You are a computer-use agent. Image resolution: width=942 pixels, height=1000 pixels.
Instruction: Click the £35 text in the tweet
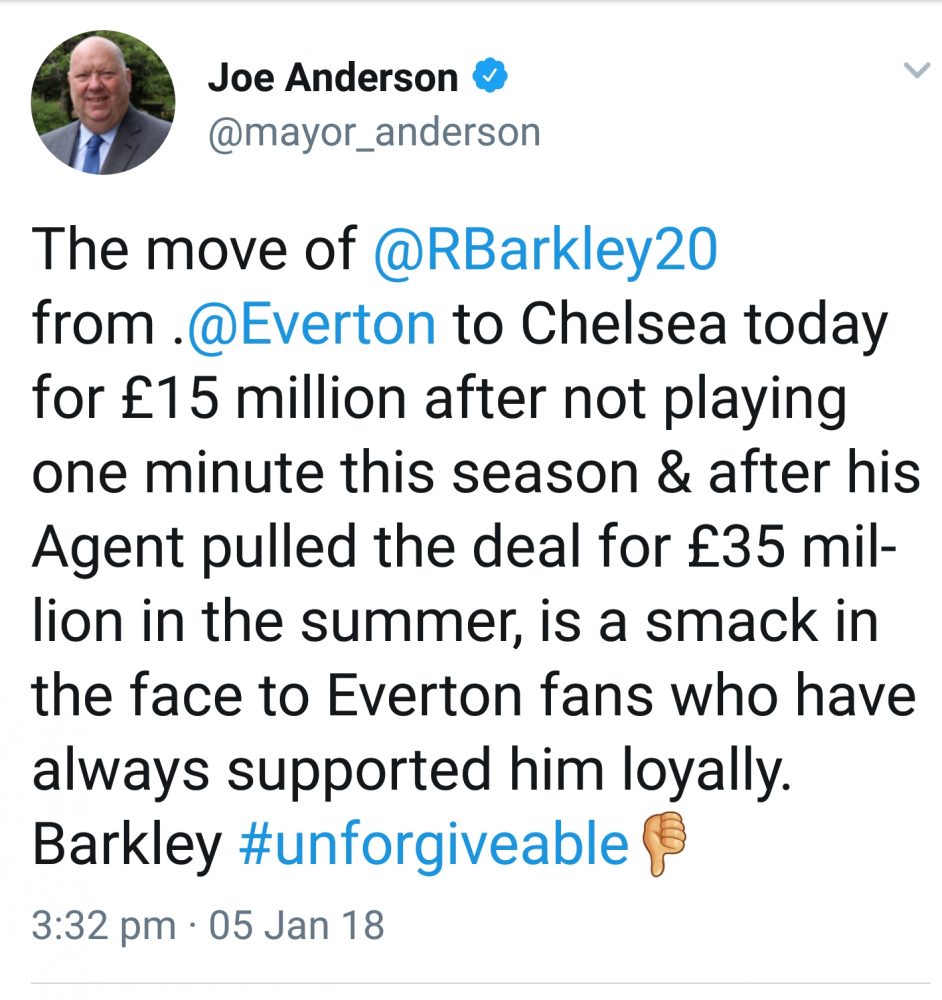(737, 548)
